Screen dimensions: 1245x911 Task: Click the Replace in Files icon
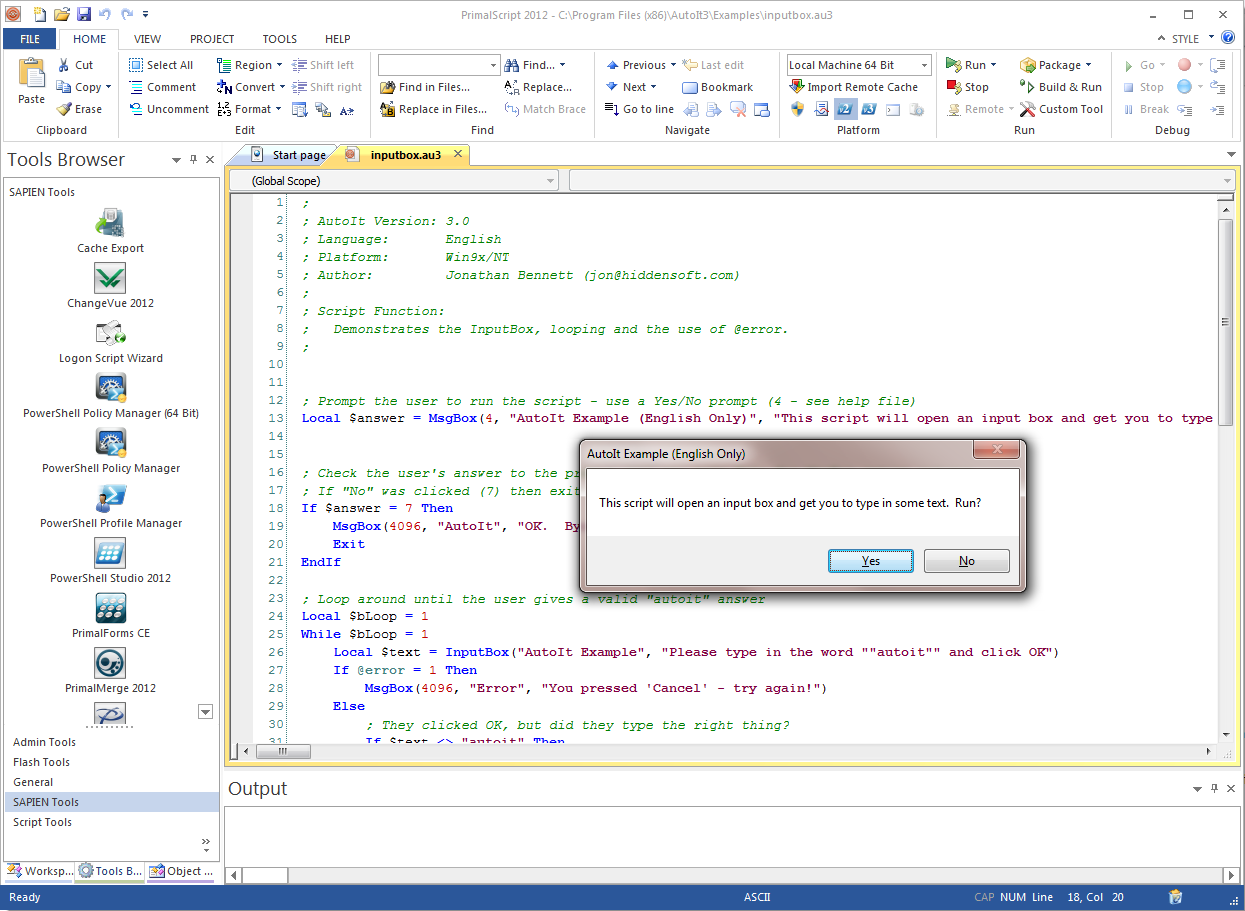pyautogui.click(x=388, y=109)
